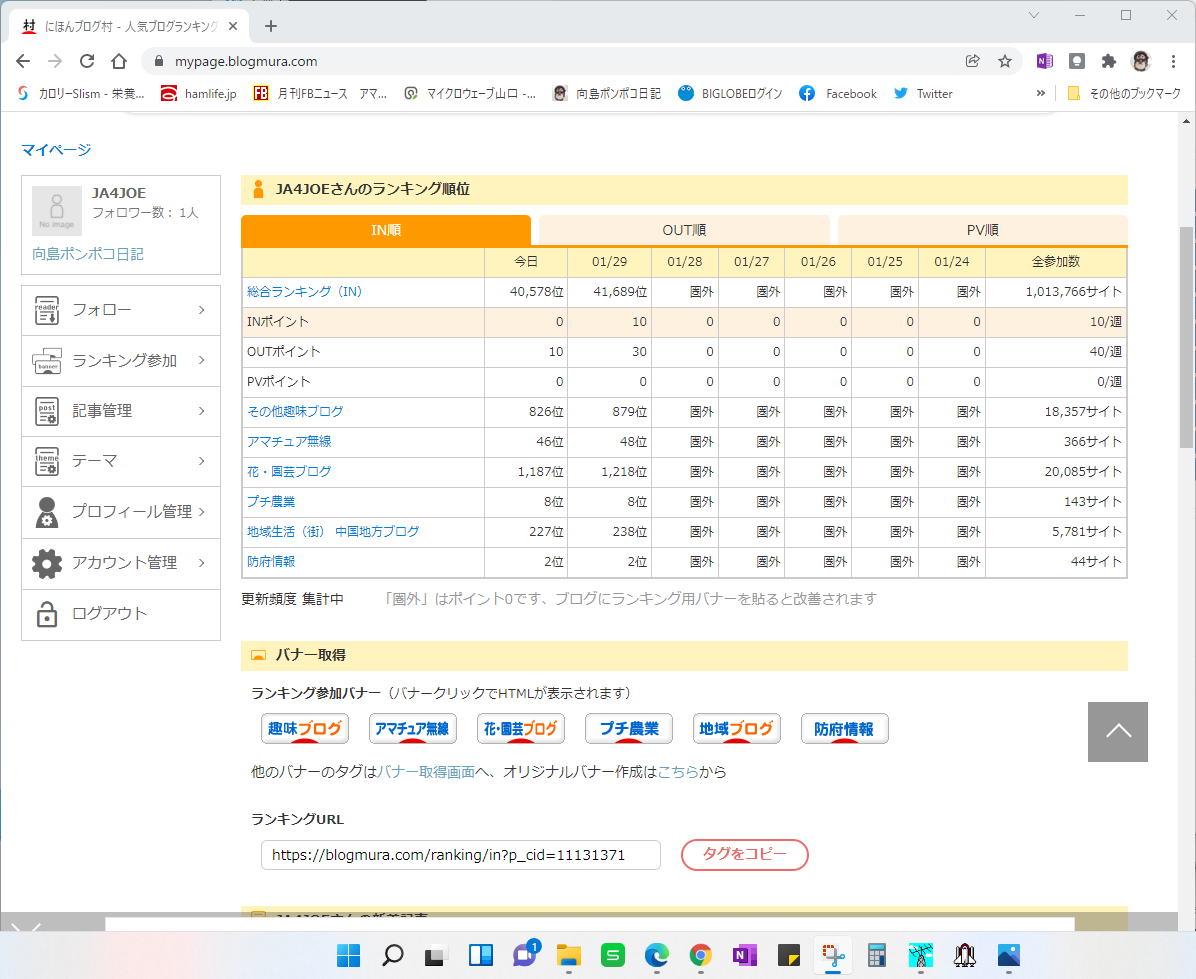Open the マイページ link
Screen dimensions: 1196x979
point(56,149)
